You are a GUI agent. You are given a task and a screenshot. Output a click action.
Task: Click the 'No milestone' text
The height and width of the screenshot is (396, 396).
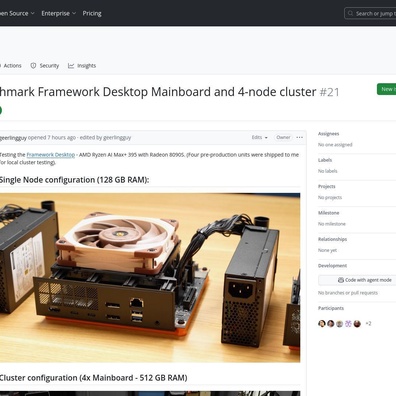[332, 224]
